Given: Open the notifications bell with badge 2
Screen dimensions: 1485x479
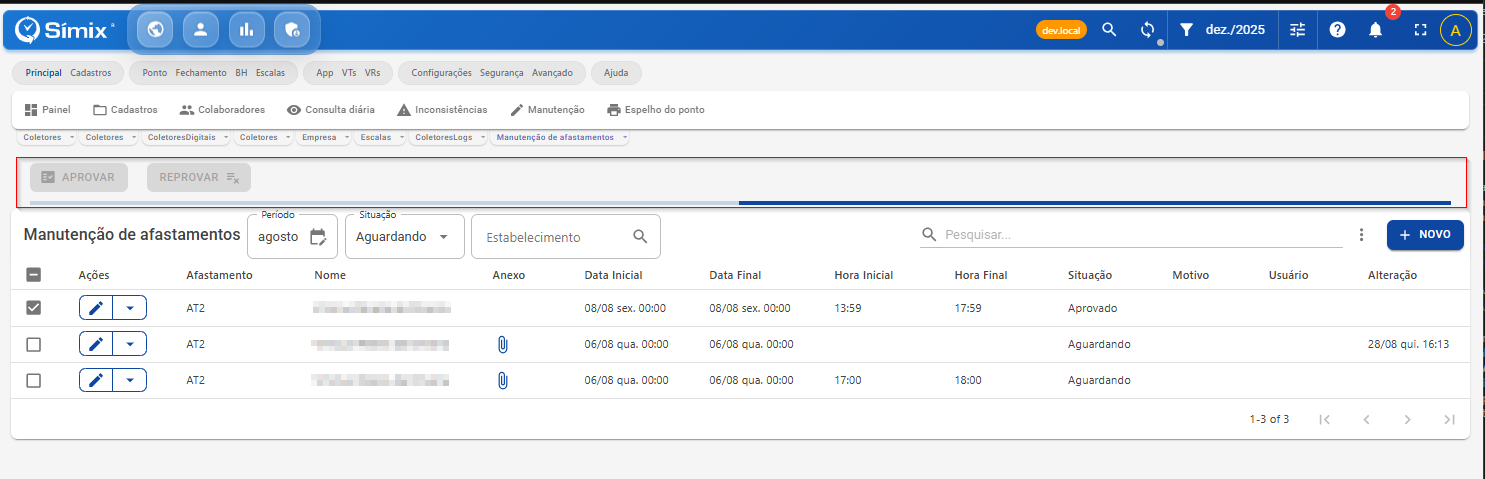Looking at the screenshot, I should pyautogui.click(x=1376, y=30).
